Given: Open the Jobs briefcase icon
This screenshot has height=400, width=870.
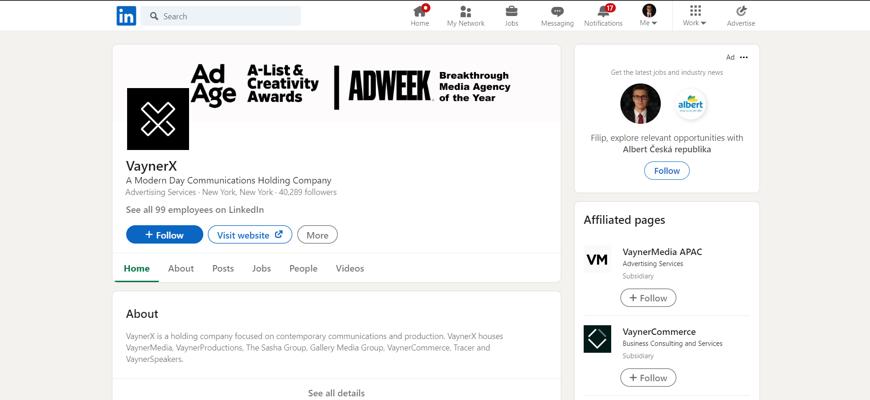Looking at the screenshot, I should coord(511,11).
